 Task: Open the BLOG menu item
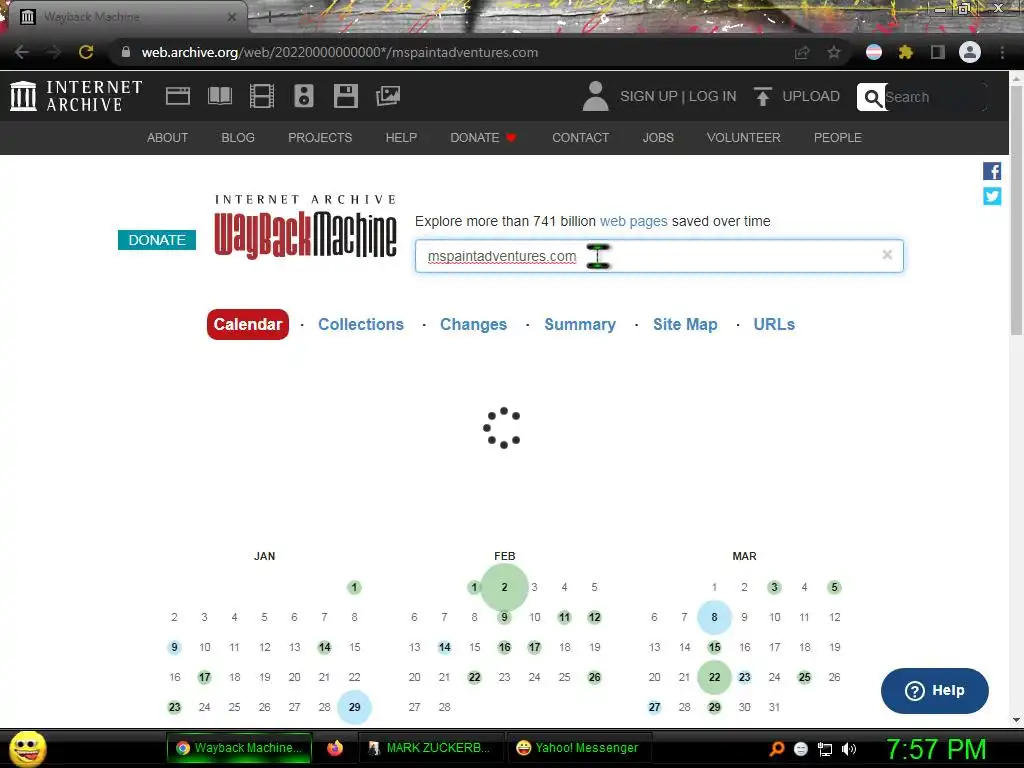pos(238,138)
